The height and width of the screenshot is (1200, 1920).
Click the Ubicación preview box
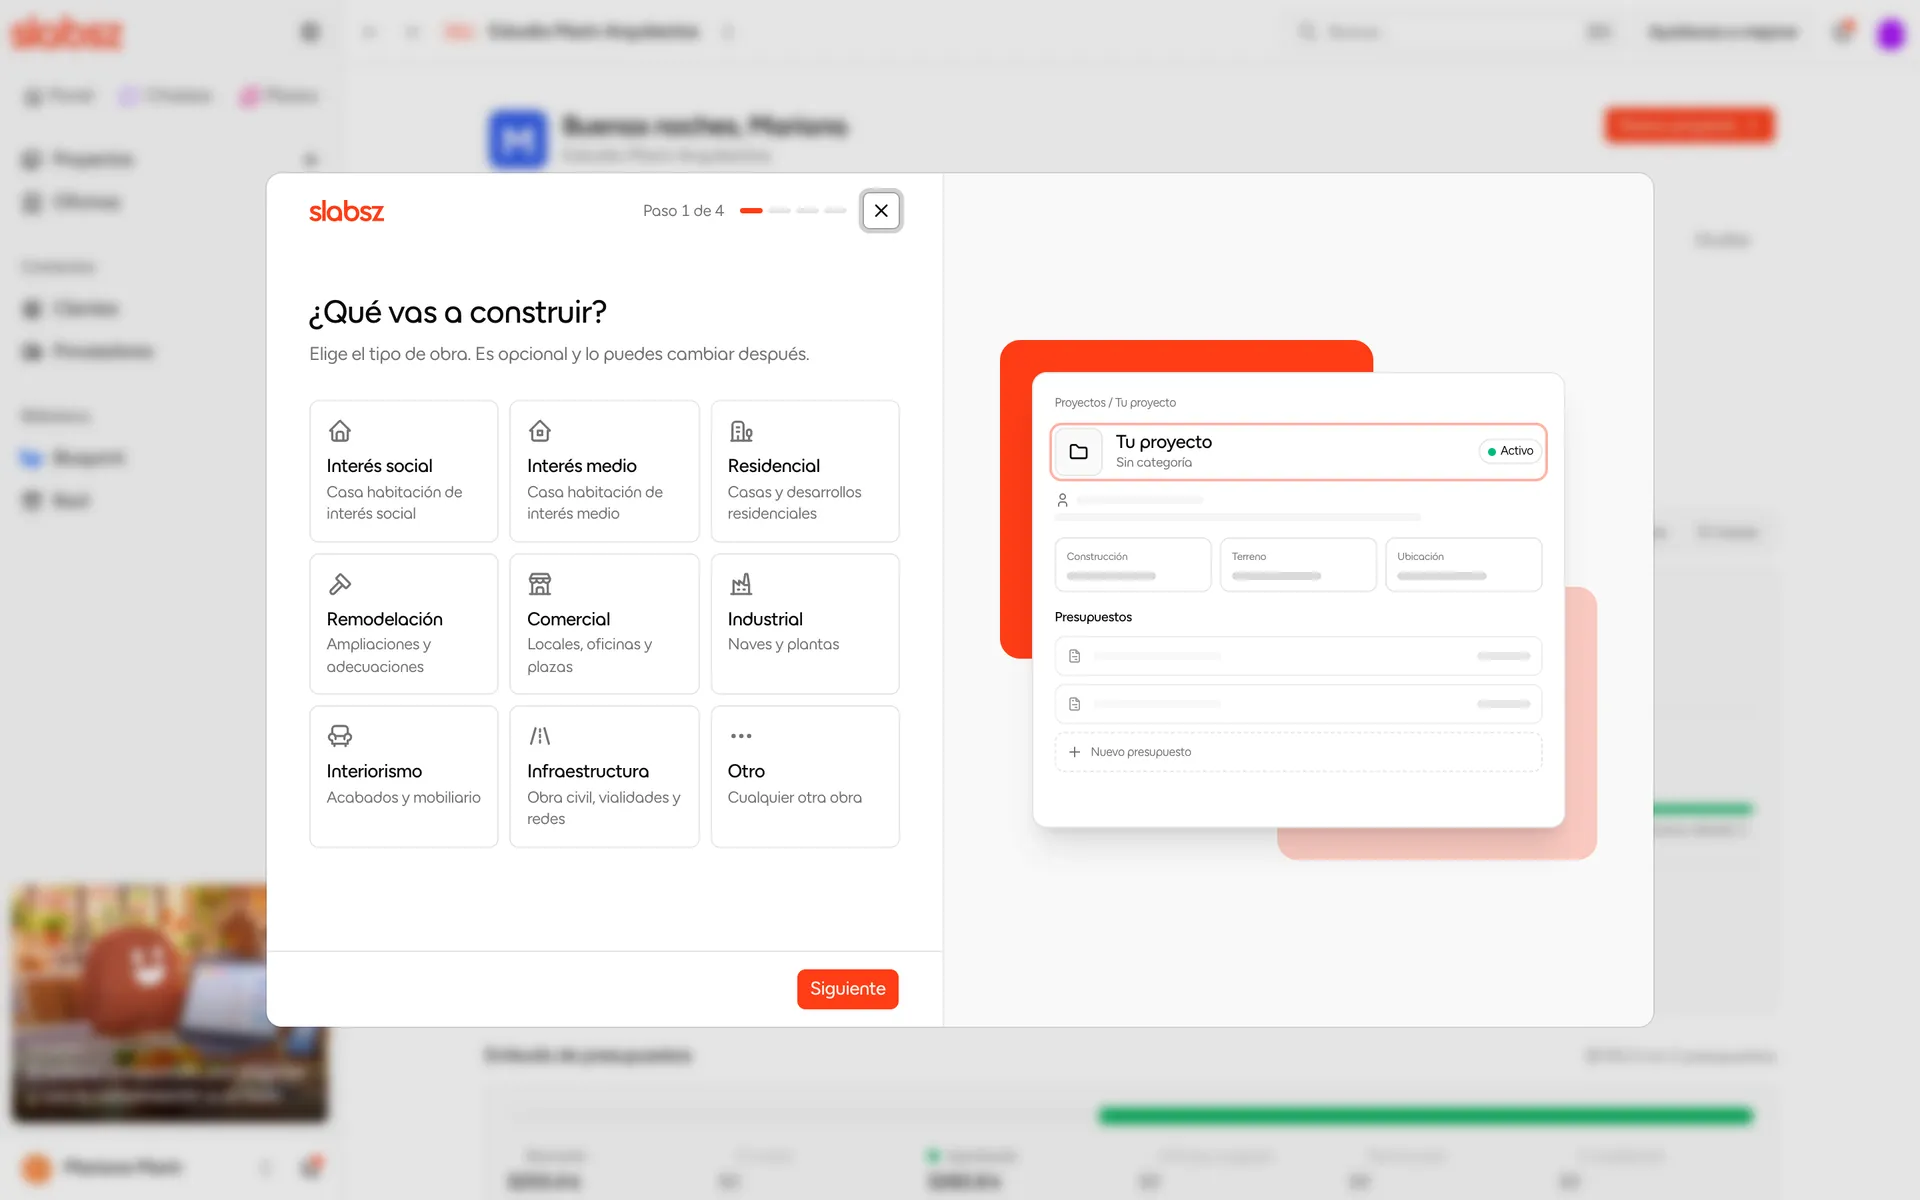[1463, 565]
